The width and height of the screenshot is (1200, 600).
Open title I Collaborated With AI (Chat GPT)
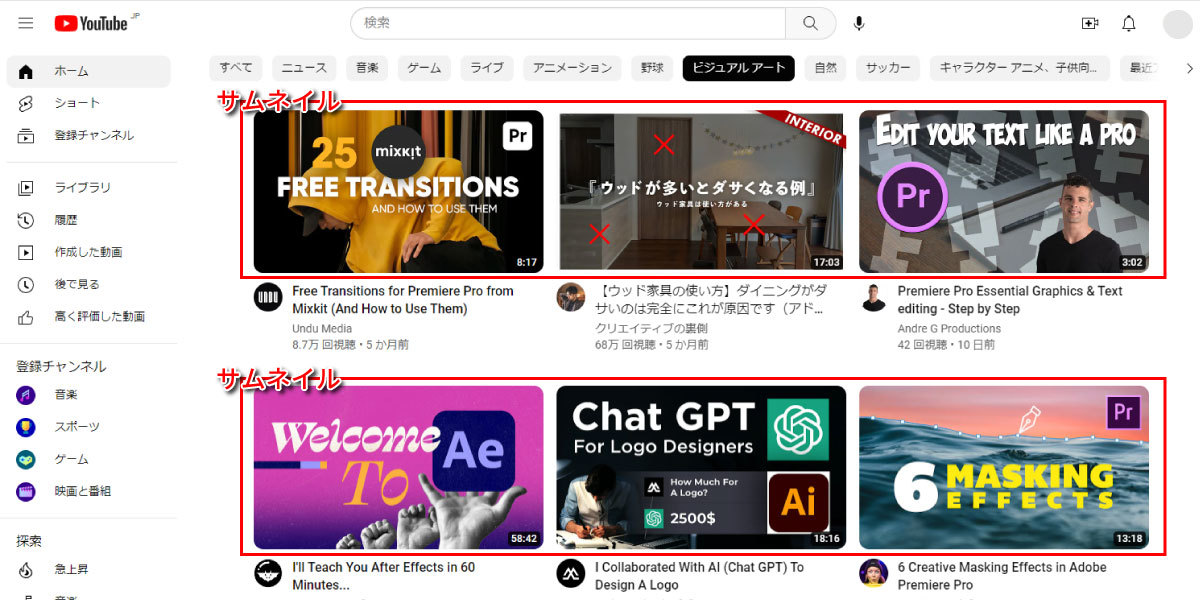tap(699, 576)
